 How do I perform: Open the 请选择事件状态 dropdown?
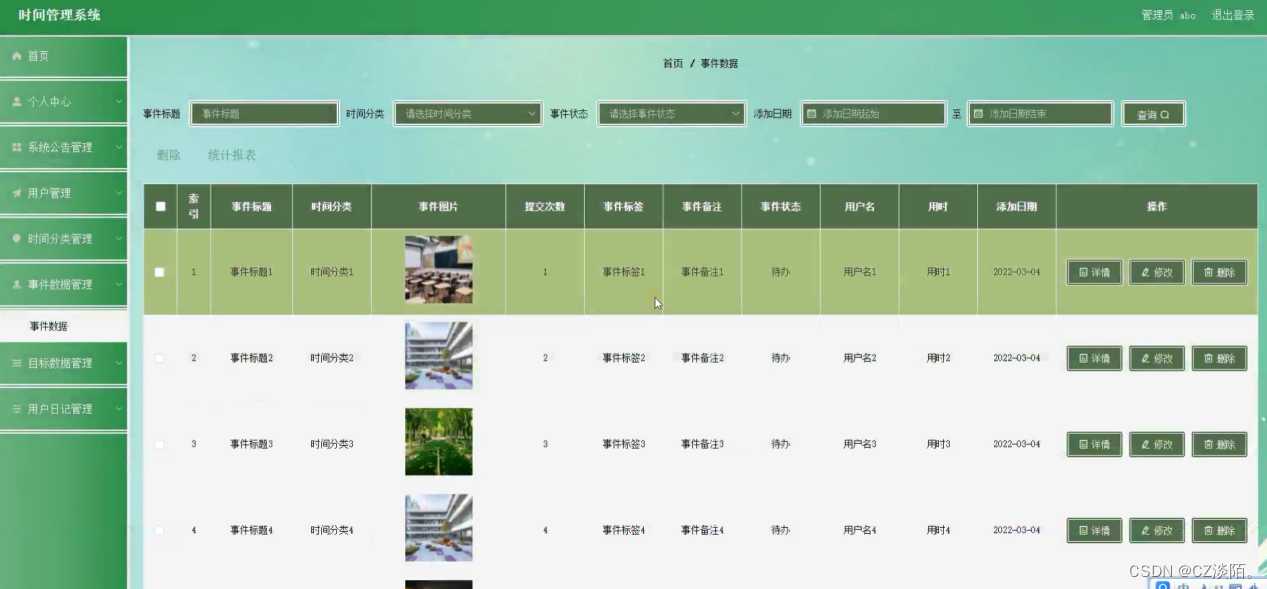(672, 114)
